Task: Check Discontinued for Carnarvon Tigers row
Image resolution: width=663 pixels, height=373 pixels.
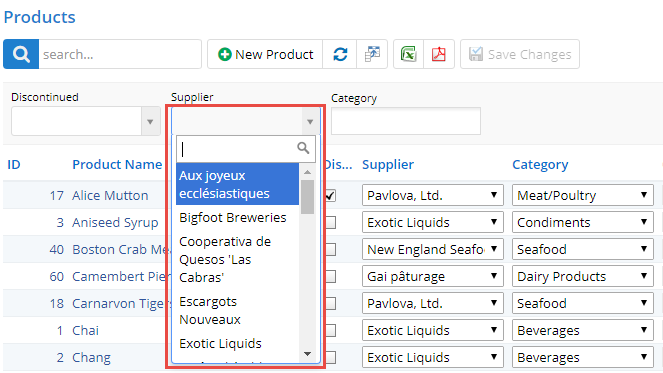Action: point(330,304)
